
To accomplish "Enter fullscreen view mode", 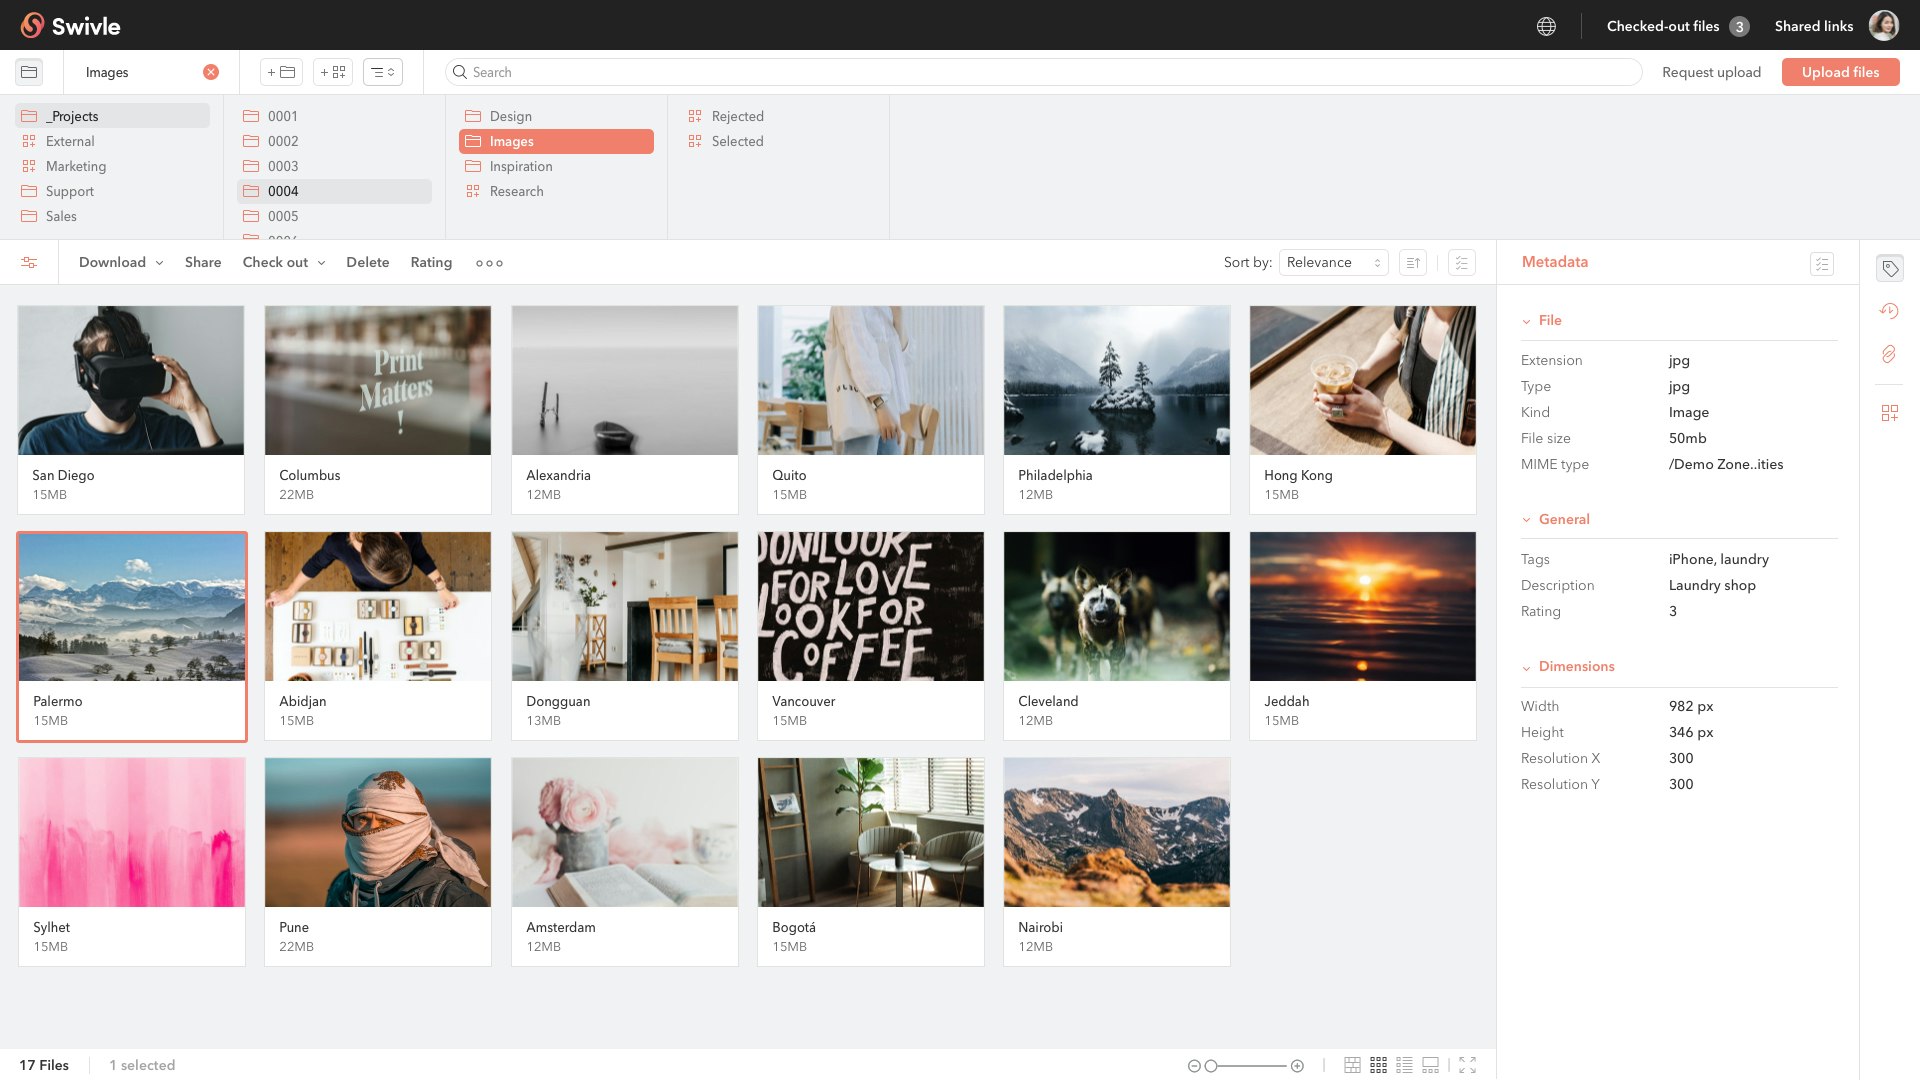I will tap(1467, 1065).
